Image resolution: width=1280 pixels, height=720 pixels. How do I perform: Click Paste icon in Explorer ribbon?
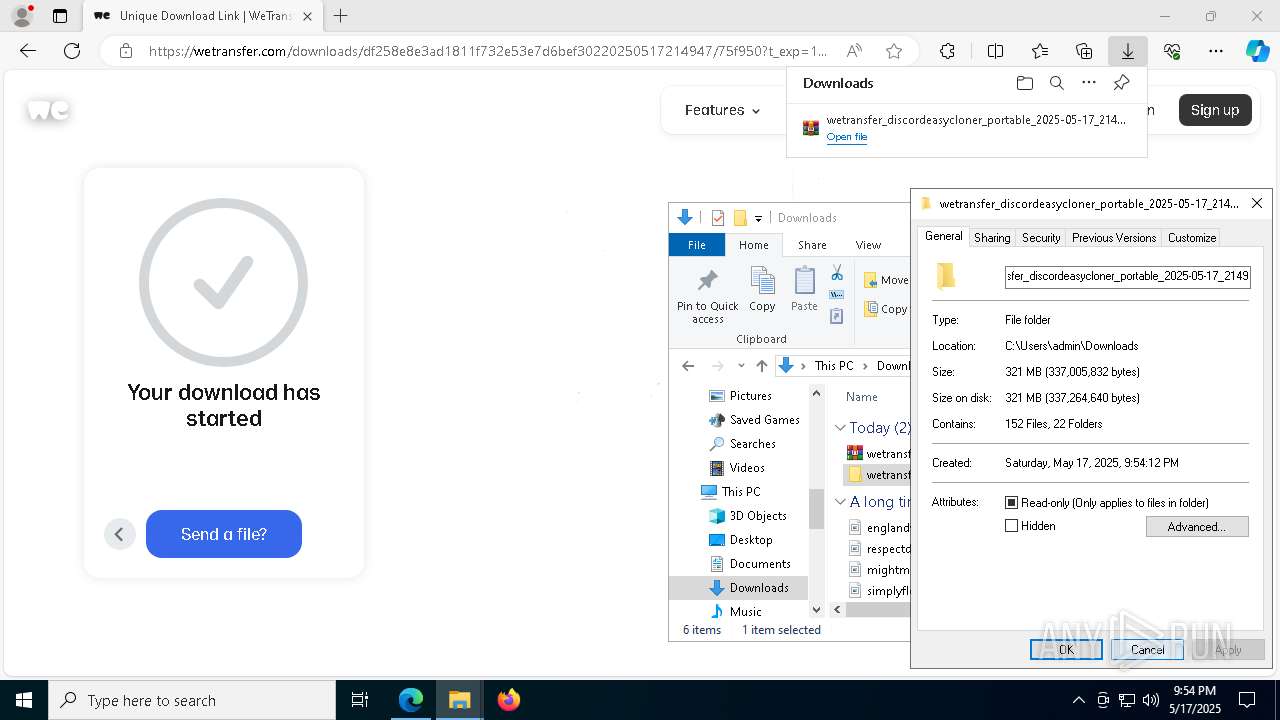click(x=804, y=290)
